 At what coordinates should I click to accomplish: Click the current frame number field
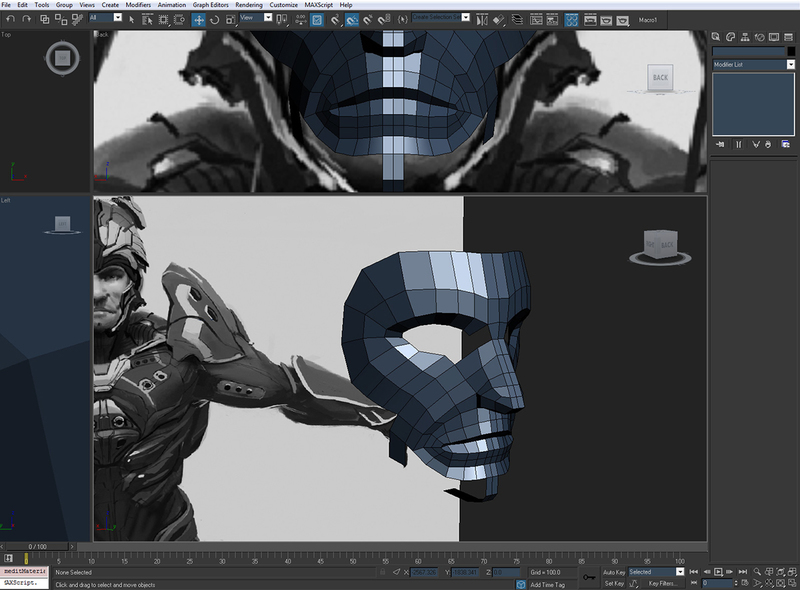pos(717,583)
